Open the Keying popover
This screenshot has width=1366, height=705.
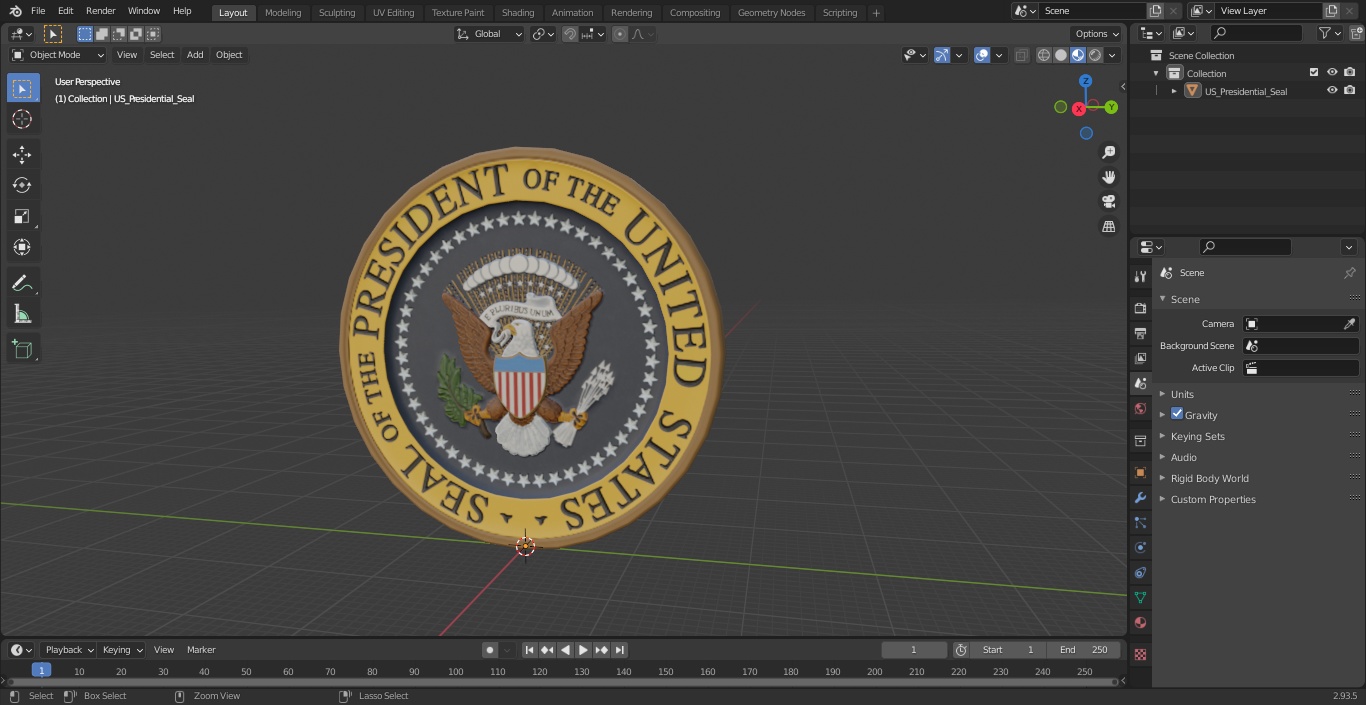click(122, 650)
